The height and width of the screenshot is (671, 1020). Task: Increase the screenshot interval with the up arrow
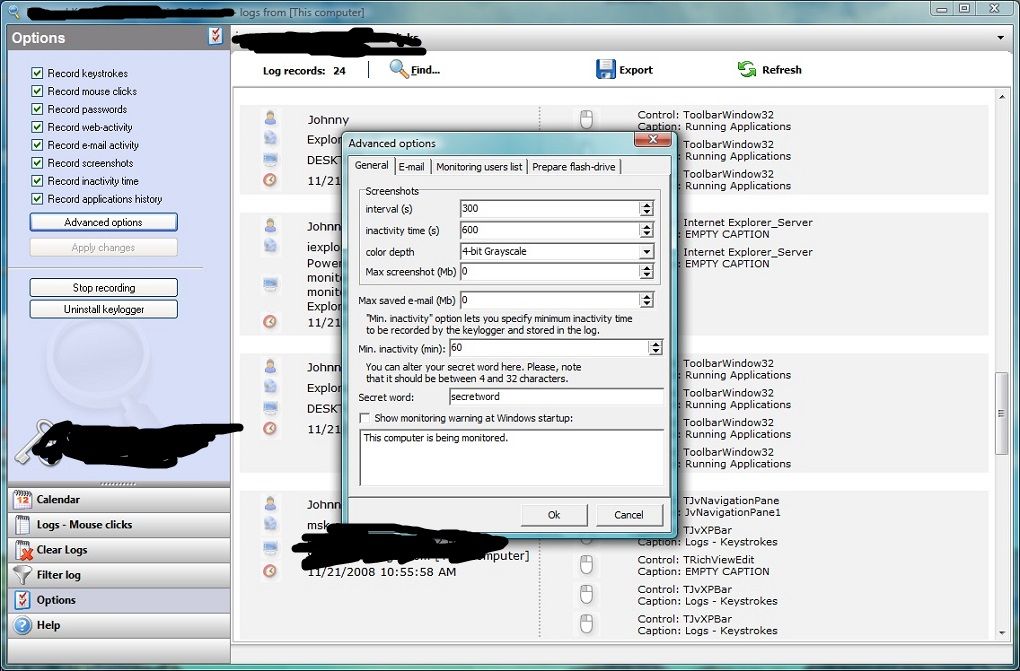coord(647,205)
